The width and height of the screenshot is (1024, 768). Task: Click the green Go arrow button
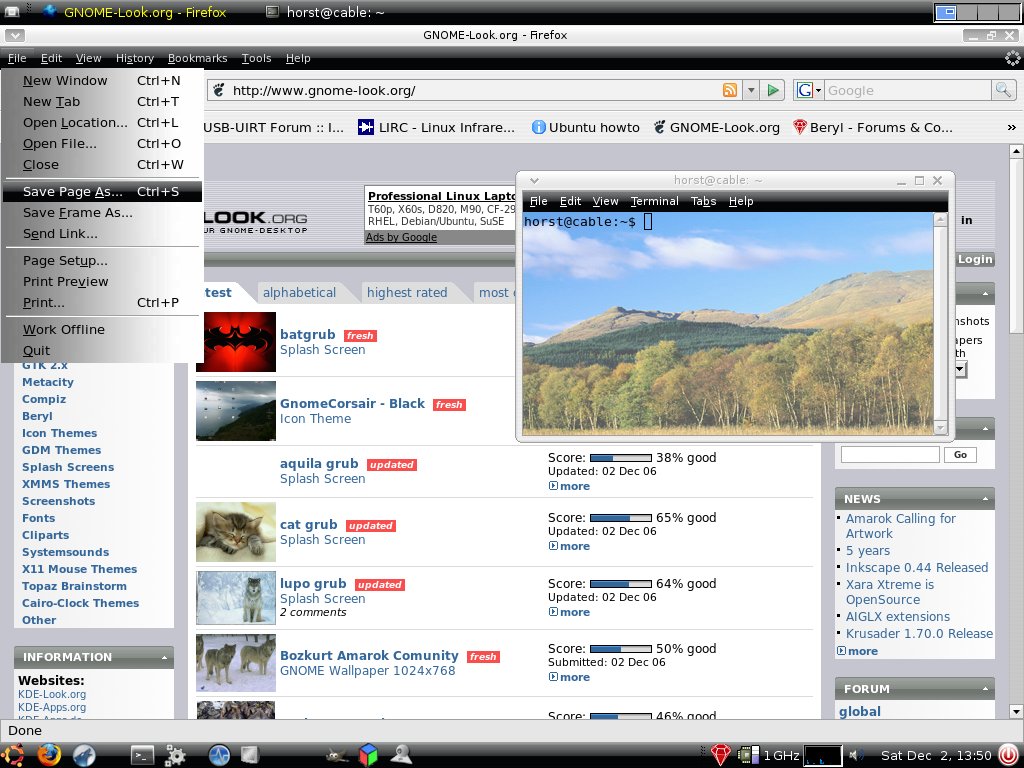[x=773, y=90]
